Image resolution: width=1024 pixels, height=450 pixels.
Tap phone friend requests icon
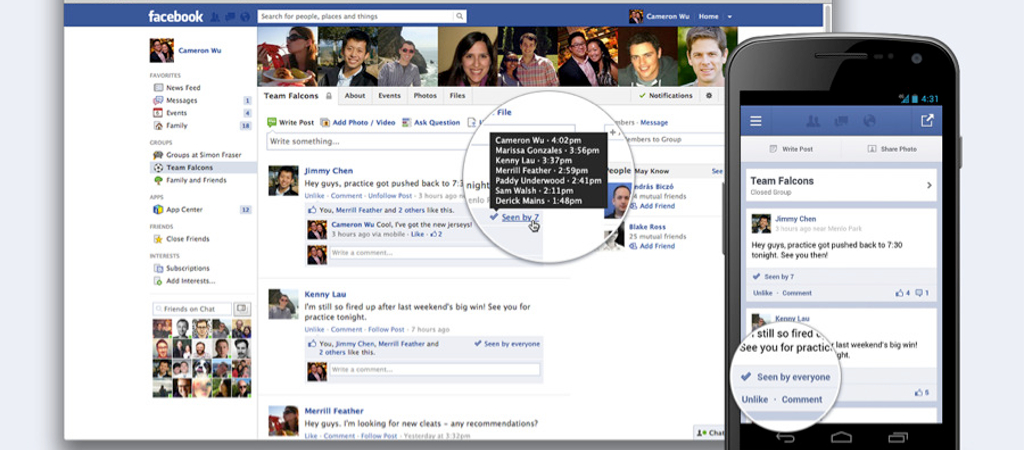click(812, 121)
